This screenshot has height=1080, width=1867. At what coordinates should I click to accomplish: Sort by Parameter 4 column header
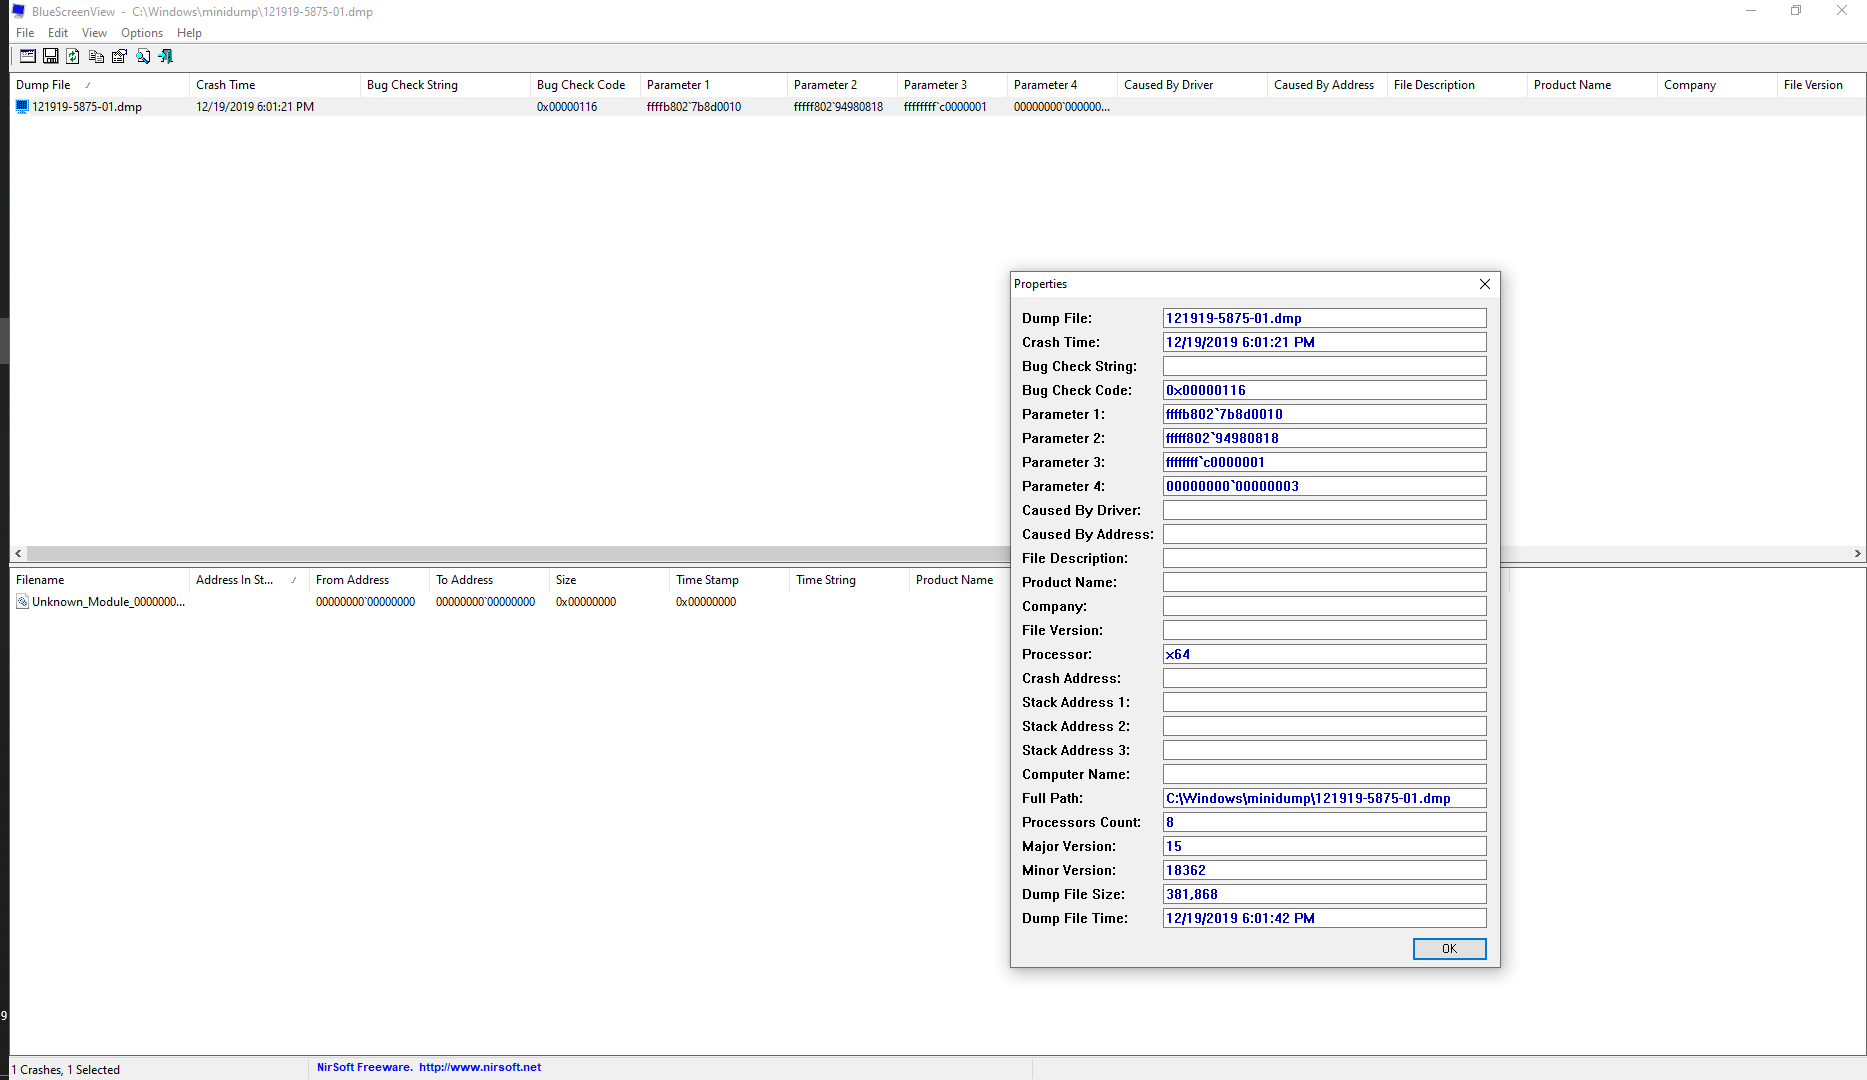(x=1062, y=85)
